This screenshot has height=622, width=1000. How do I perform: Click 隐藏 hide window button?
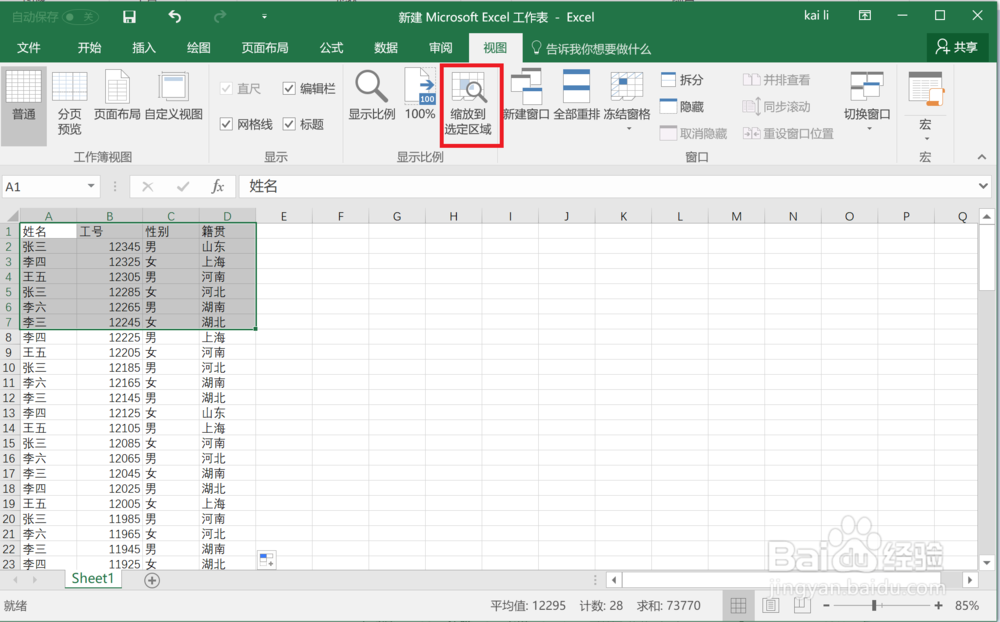pyautogui.click(x=682, y=107)
